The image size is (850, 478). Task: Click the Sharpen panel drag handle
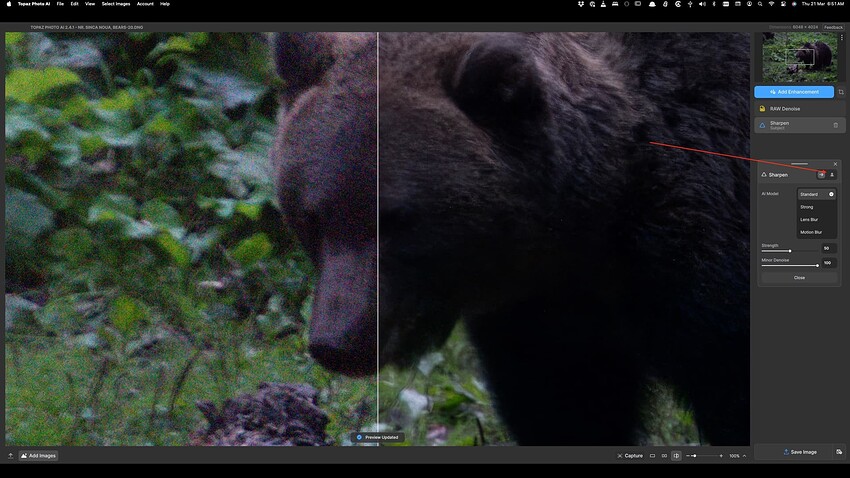point(799,164)
